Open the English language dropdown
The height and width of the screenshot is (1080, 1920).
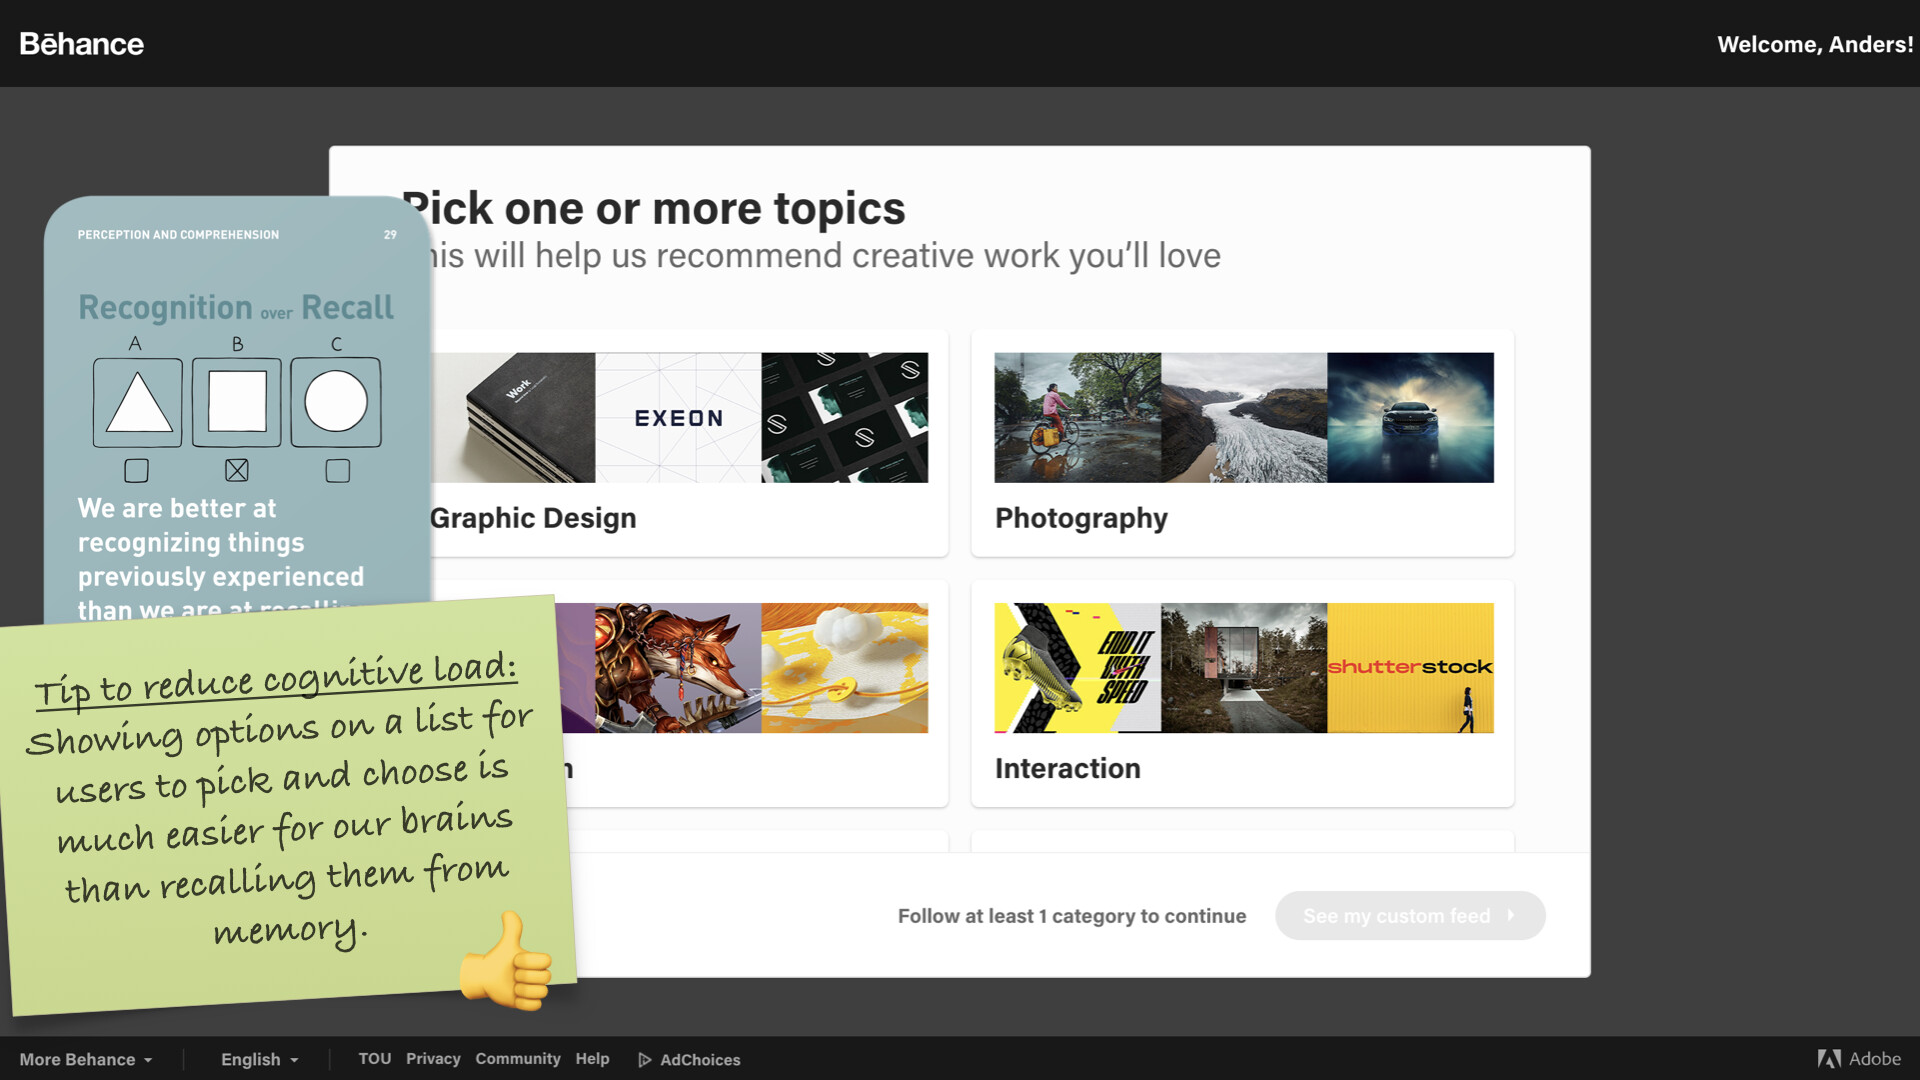[259, 1059]
